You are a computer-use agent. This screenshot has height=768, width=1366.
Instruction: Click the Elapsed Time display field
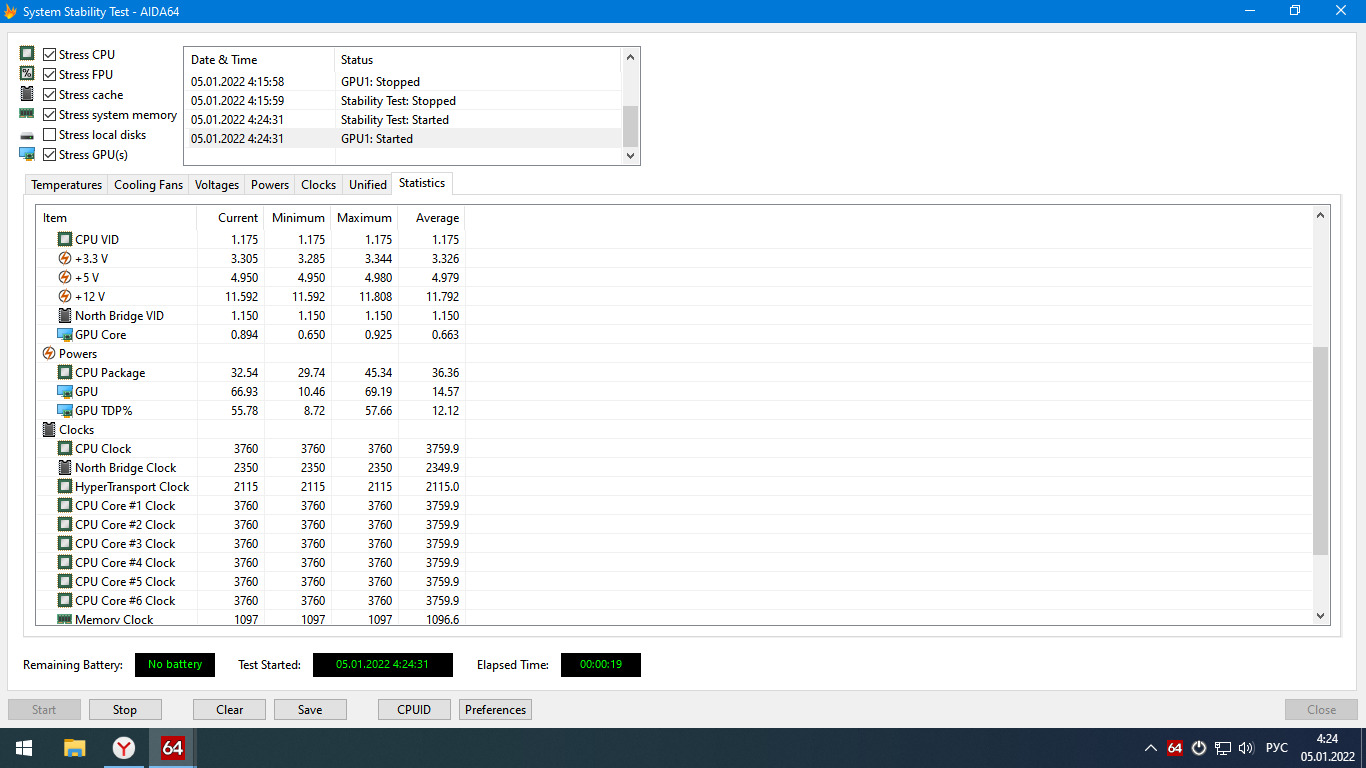coord(601,665)
